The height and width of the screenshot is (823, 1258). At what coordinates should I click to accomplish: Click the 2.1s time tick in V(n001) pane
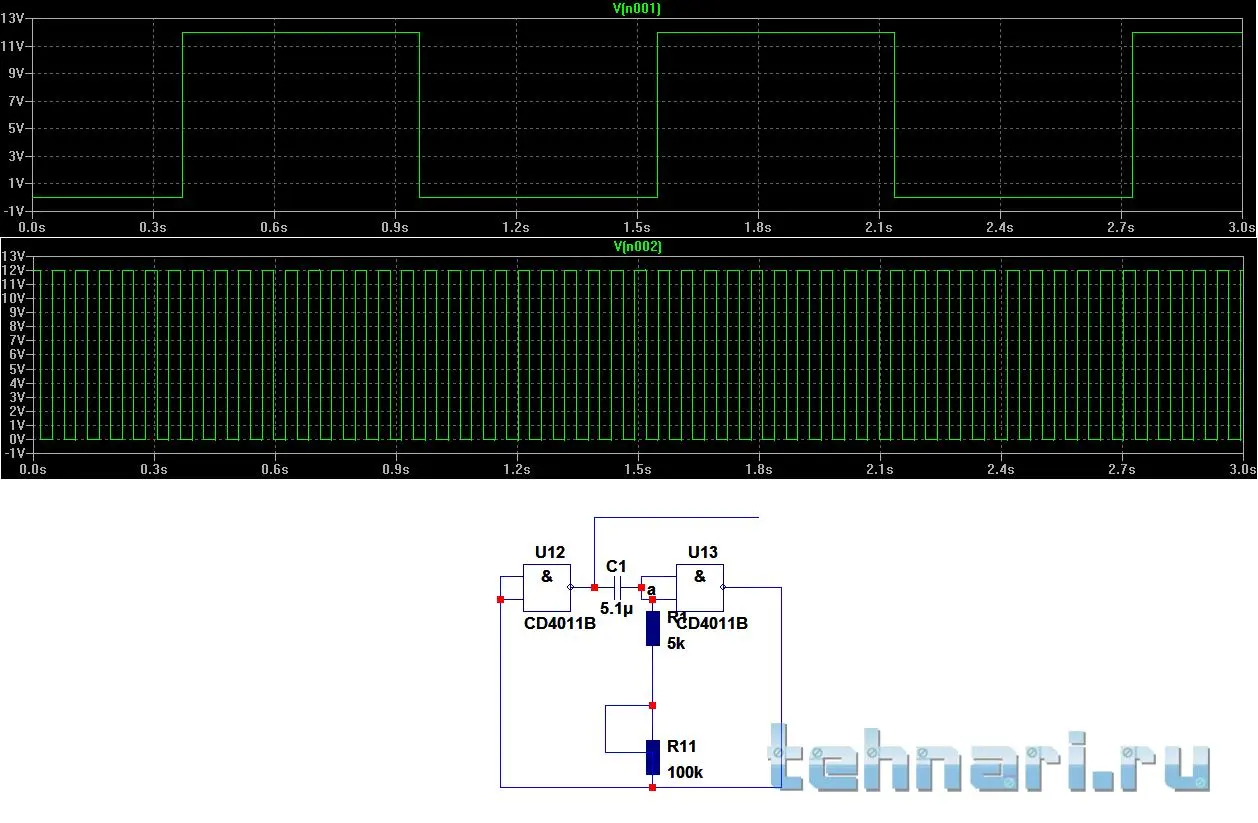(x=879, y=228)
